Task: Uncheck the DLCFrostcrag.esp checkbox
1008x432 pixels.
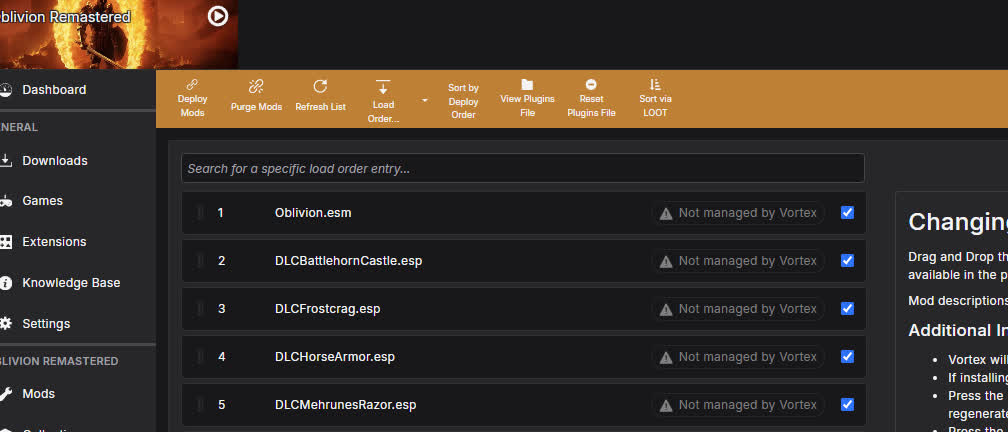Action: click(x=847, y=309)
